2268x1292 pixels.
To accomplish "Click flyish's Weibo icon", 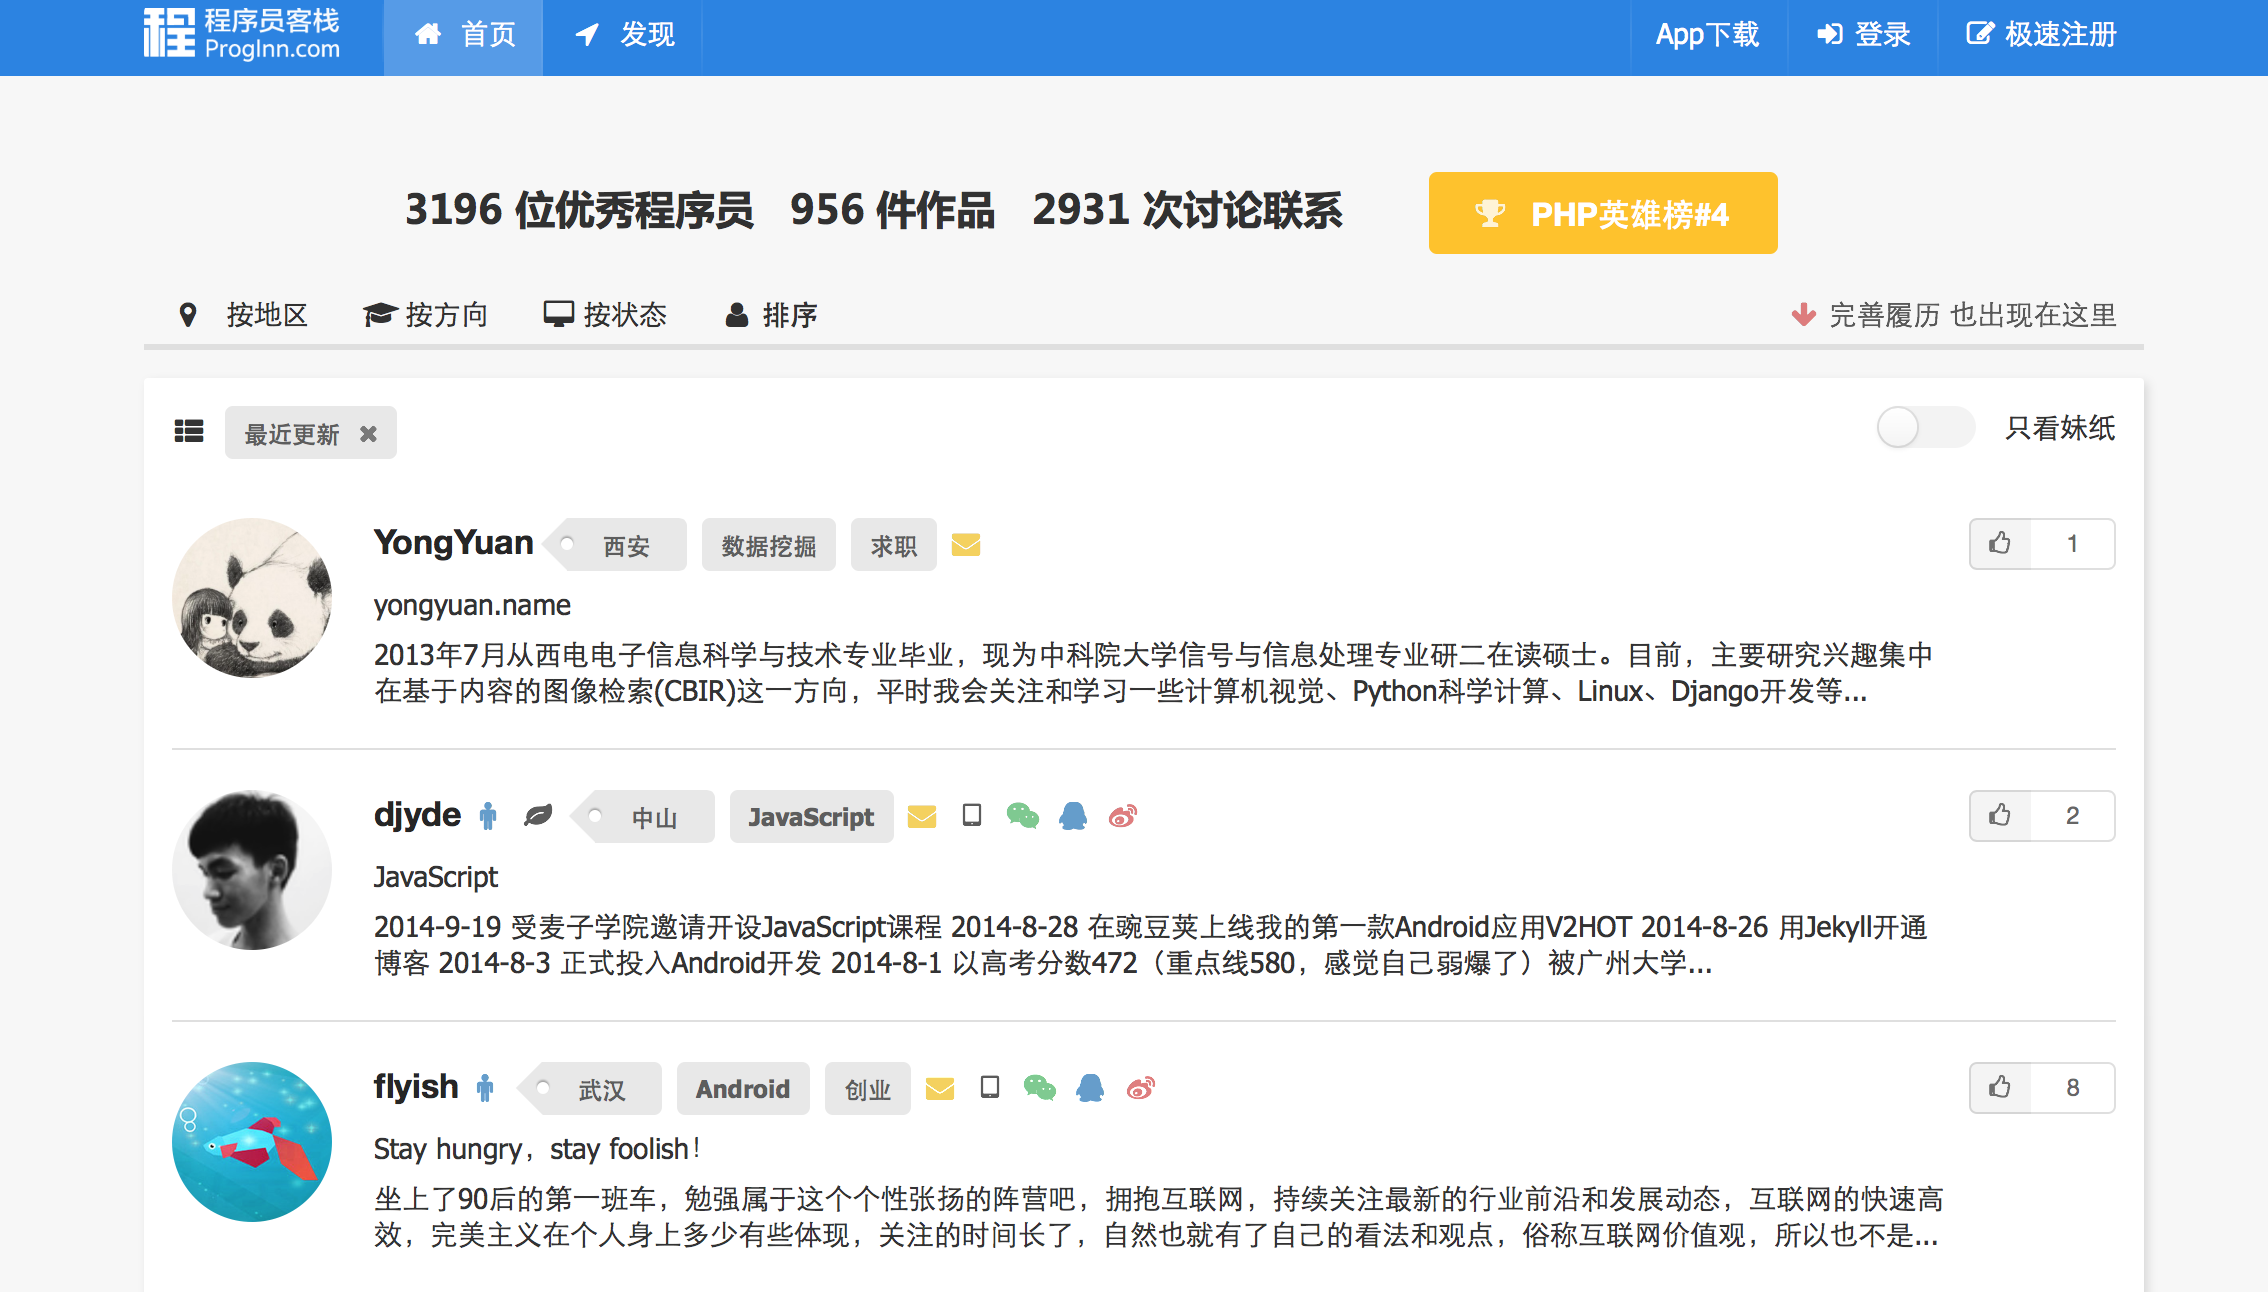I will 1141,1088.
